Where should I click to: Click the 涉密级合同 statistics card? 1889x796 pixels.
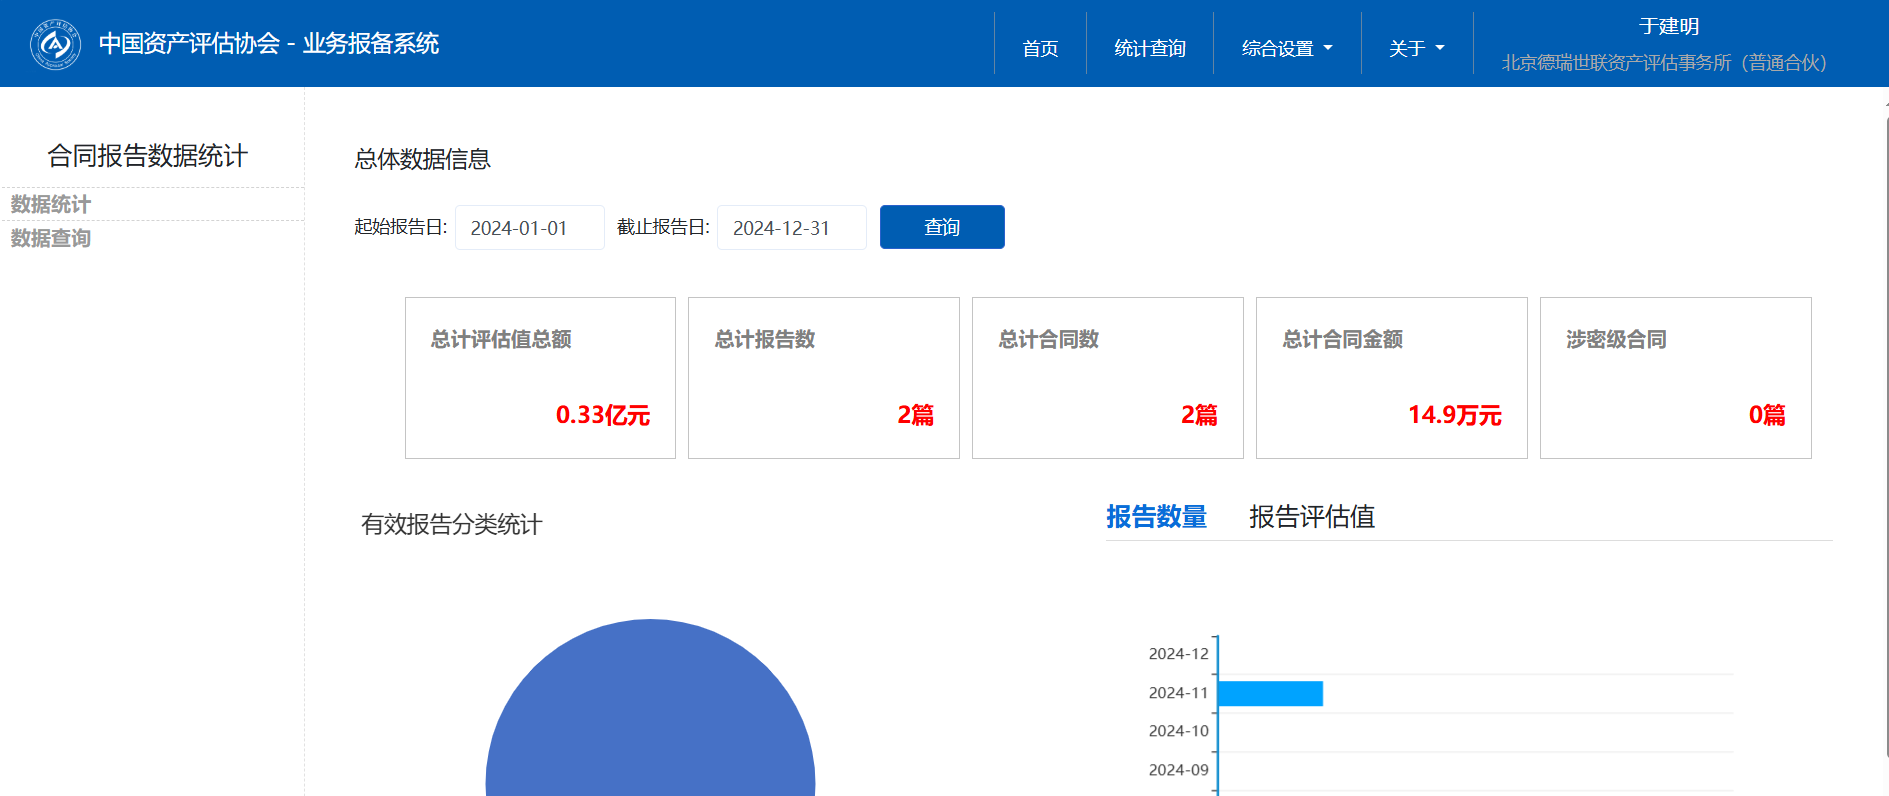(x=1675, y=378)
